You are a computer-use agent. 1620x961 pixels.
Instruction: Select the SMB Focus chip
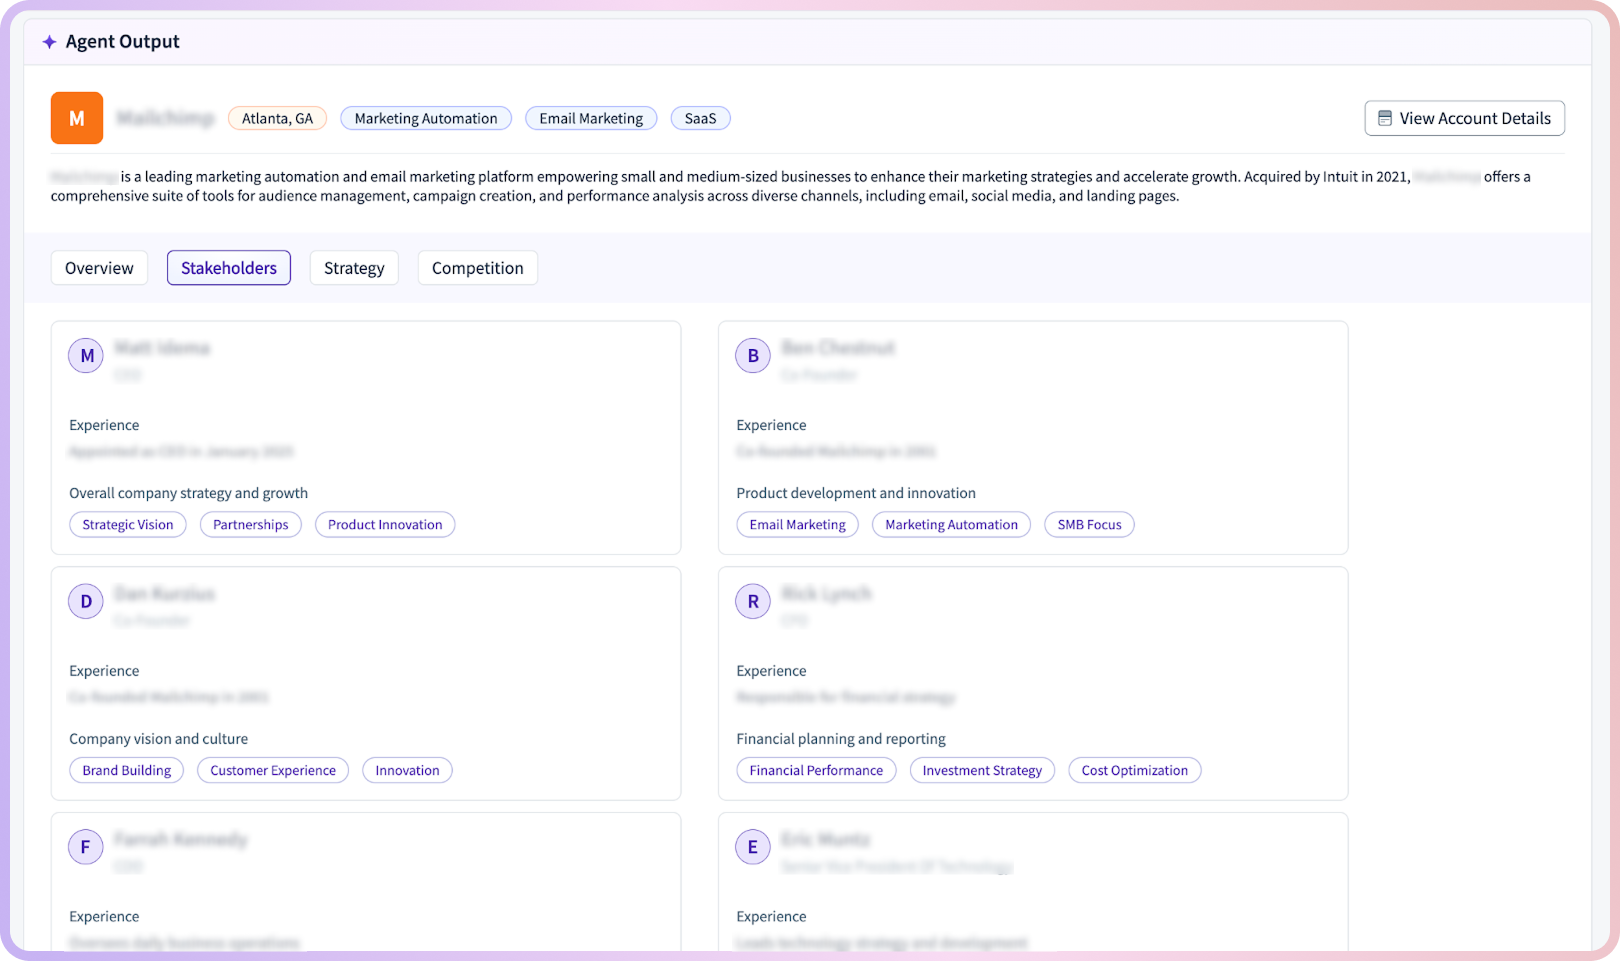1090,525
